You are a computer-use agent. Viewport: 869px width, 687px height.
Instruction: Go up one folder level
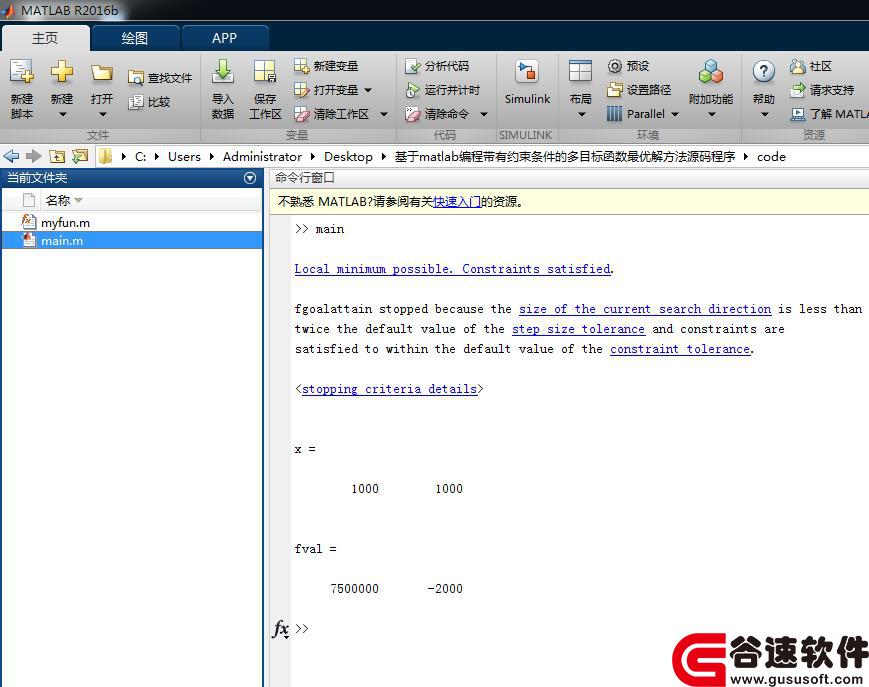(x=57, y=156)
